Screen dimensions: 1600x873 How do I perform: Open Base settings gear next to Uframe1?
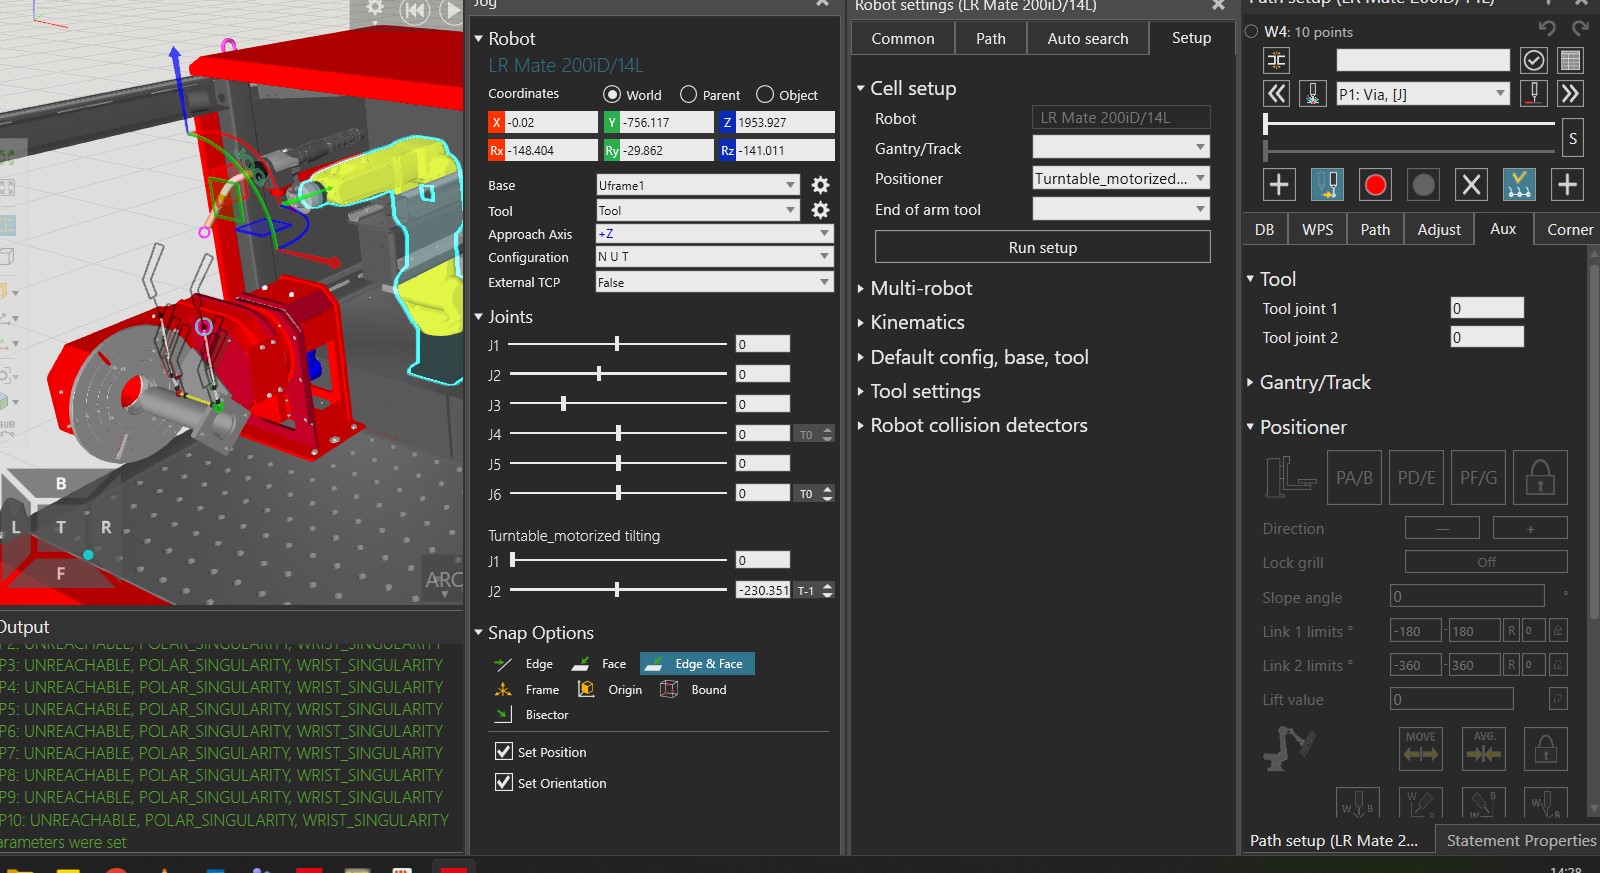point(820,185)
